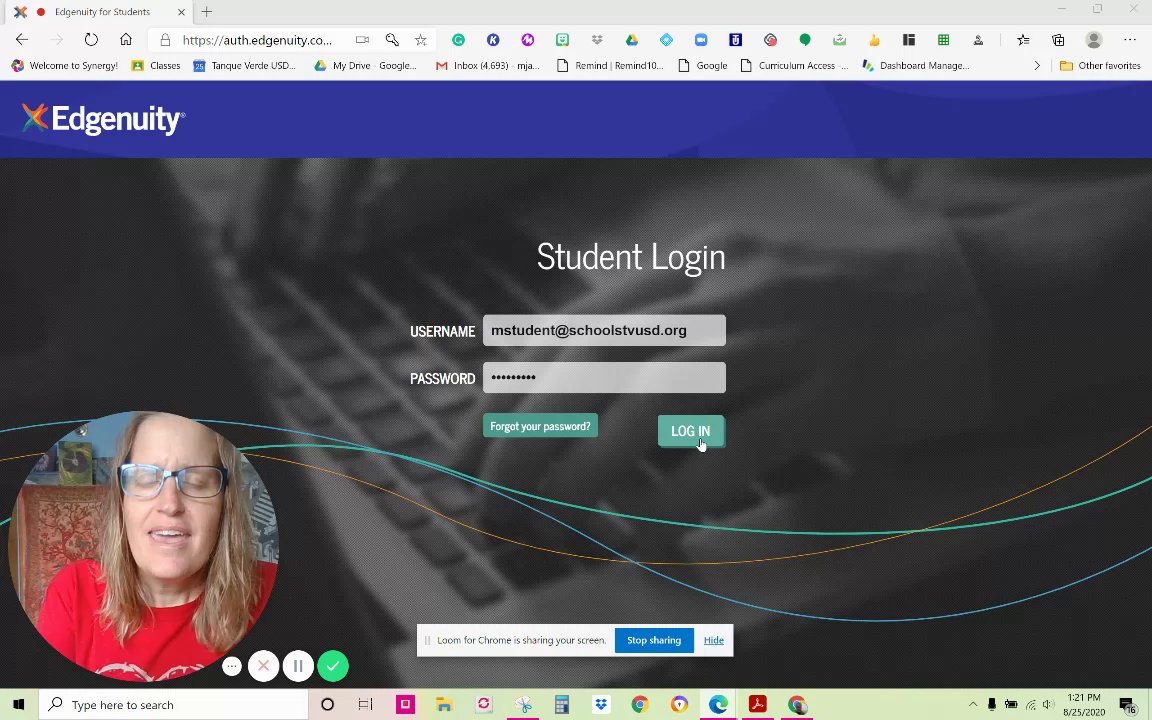Open Dropbox from the taskbar
1152x720 pixels.
tap(601, 705)
